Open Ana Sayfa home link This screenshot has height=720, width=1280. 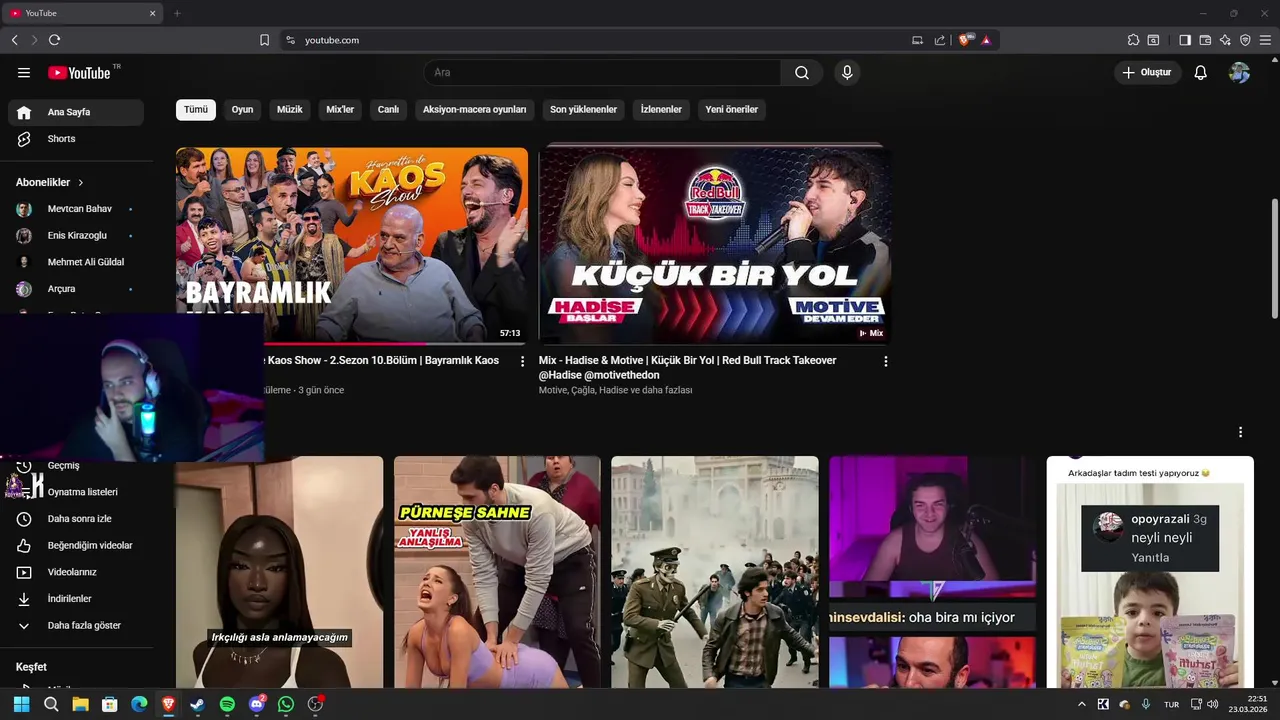[x=75, y=112]
